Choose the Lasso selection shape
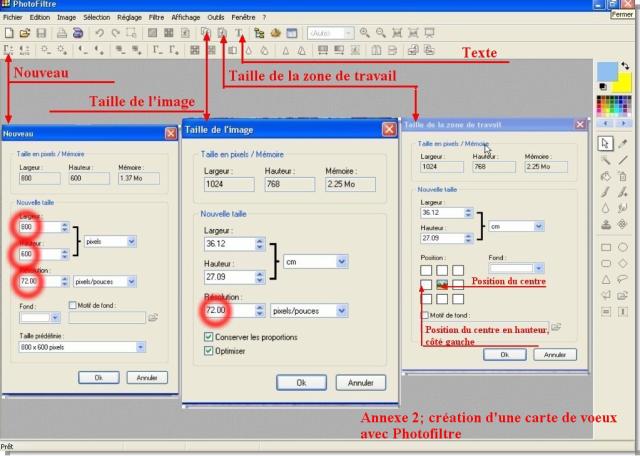640x456 pixels. (623, 279)
